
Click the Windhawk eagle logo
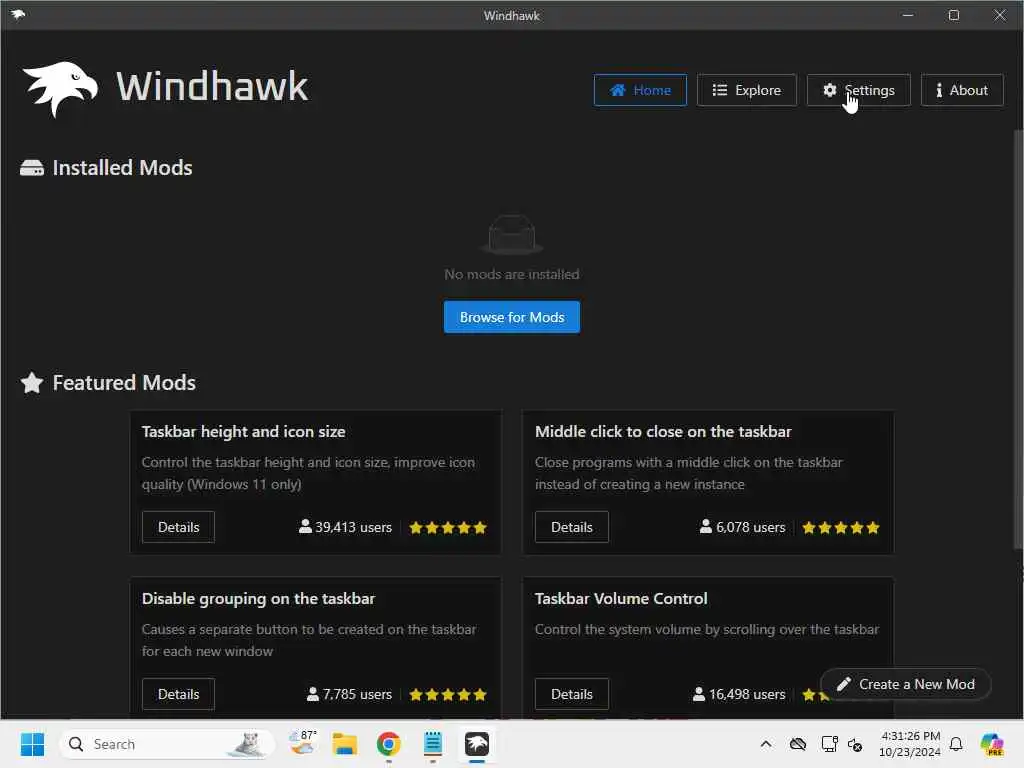pyautogui.click(x=59, y=89)
